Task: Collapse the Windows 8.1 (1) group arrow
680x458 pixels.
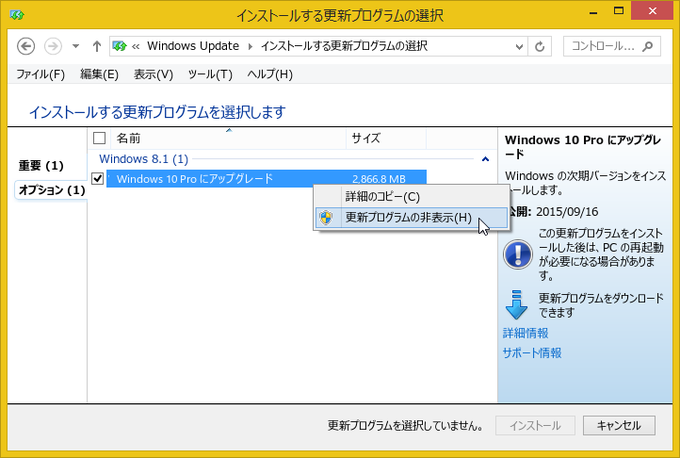Action: (485, 159)
